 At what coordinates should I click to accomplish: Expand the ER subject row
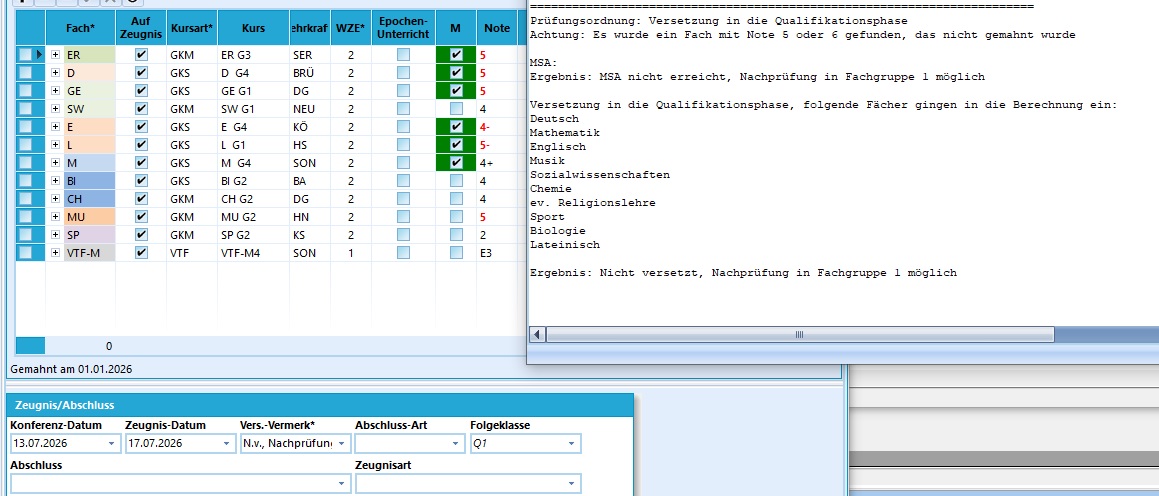click(55, 55)
